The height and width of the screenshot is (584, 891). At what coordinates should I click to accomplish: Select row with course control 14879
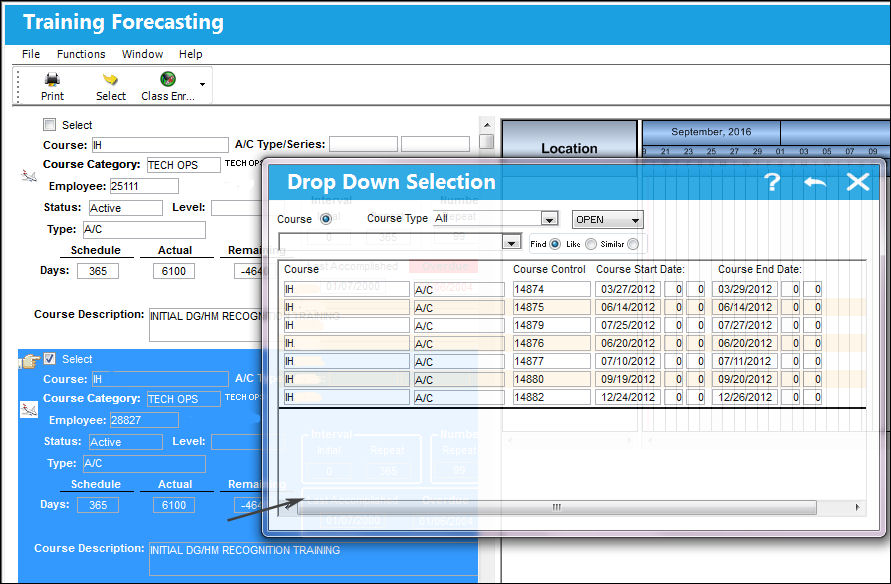(552, 326)
